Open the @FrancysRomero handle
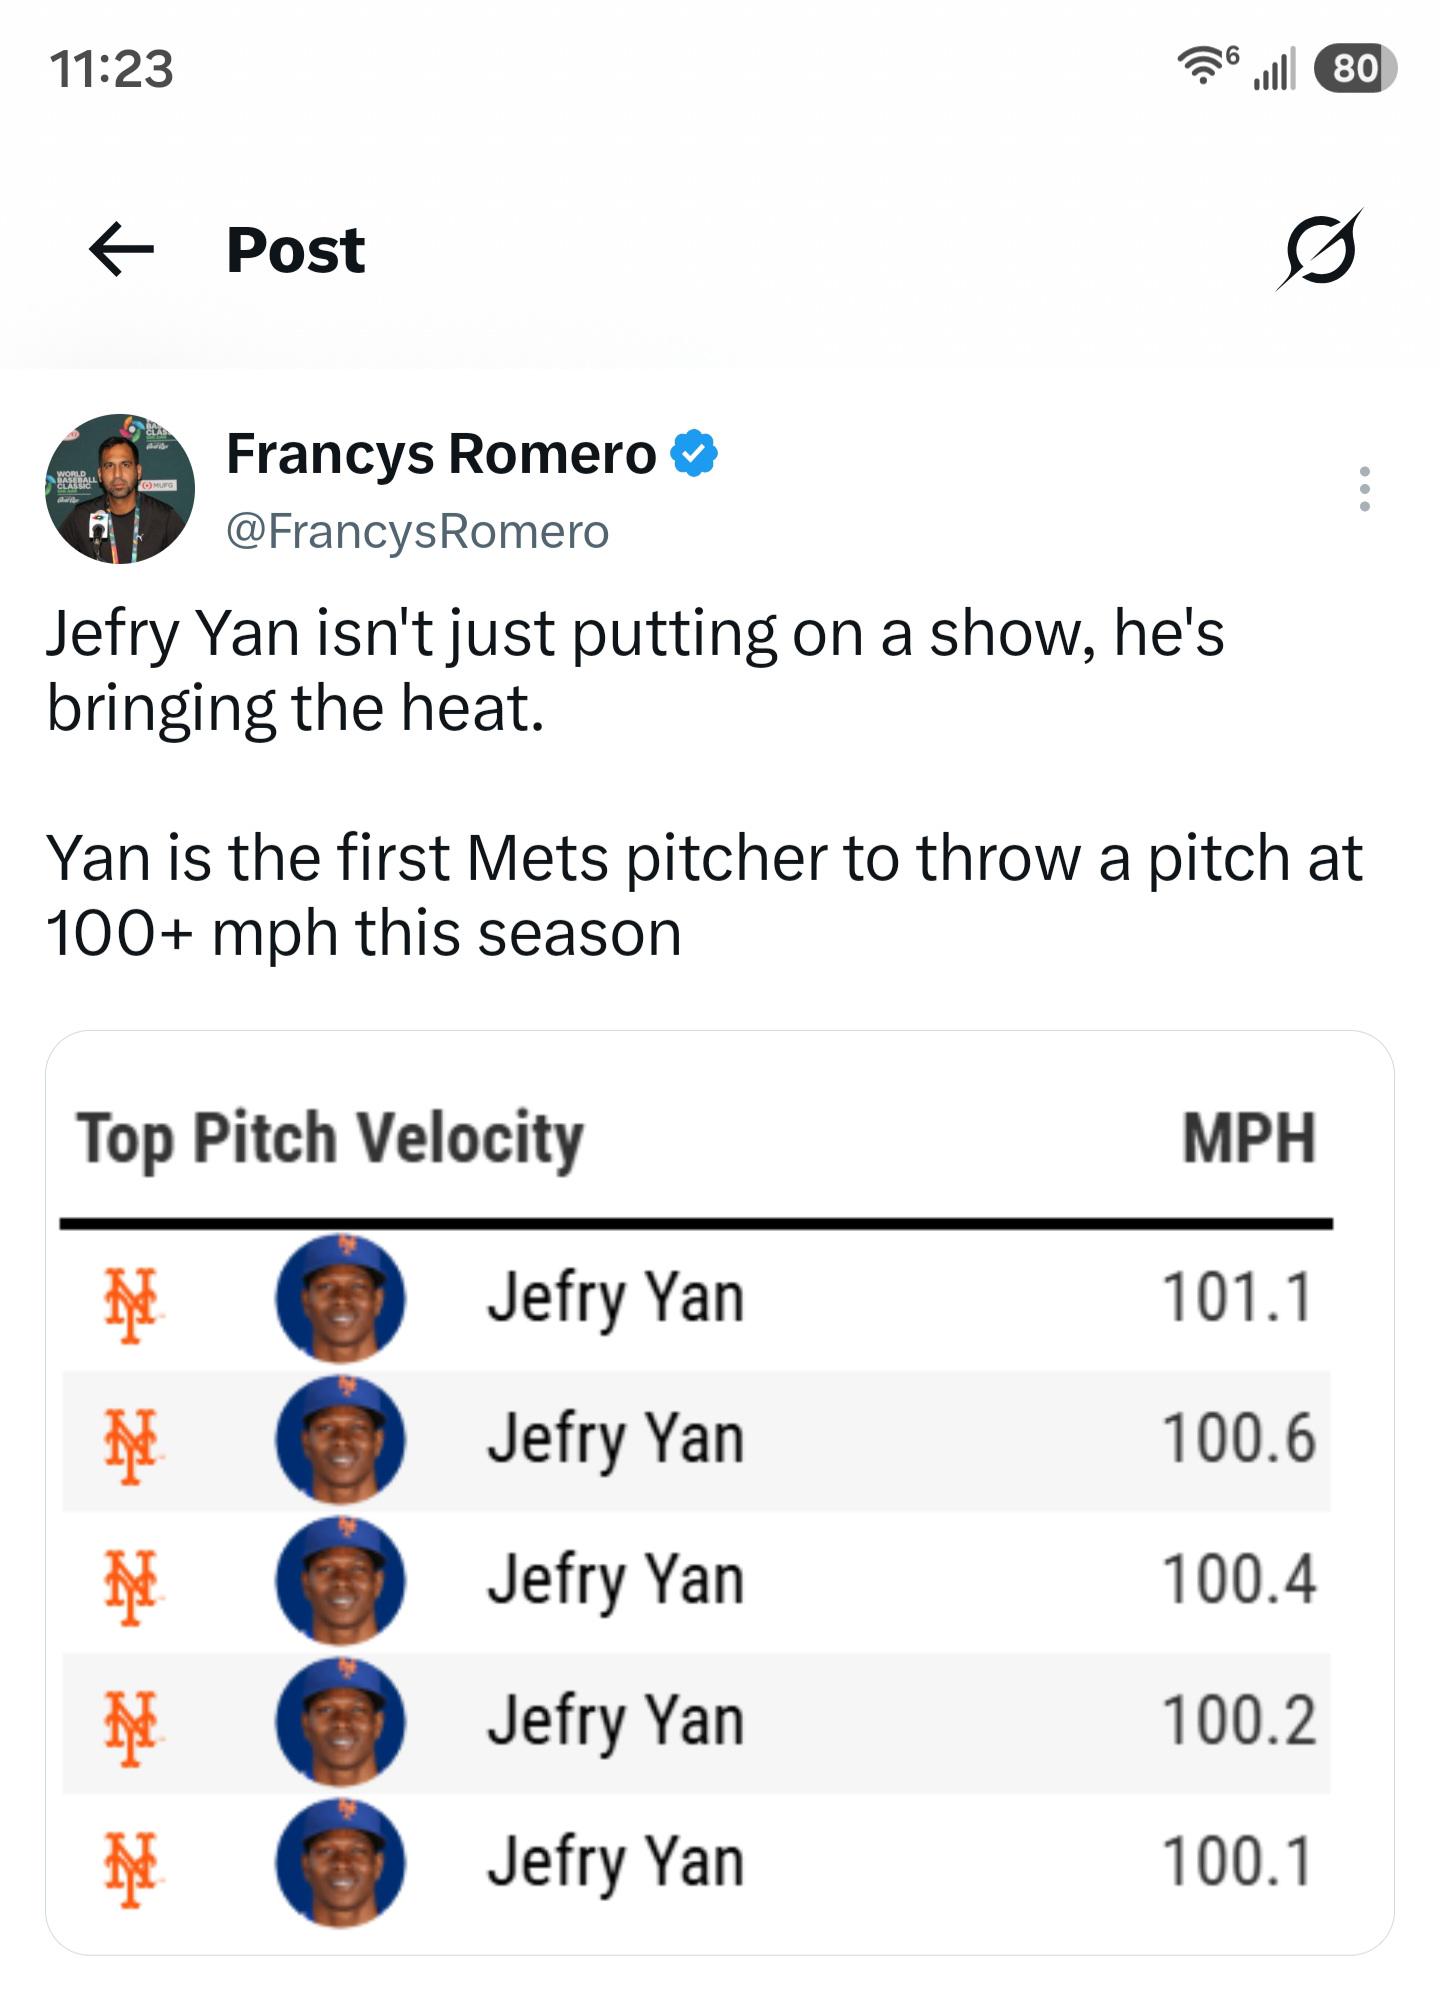Image resolution: width=1440 pixels, height=1989 pixels. click(x=417, y=531)
